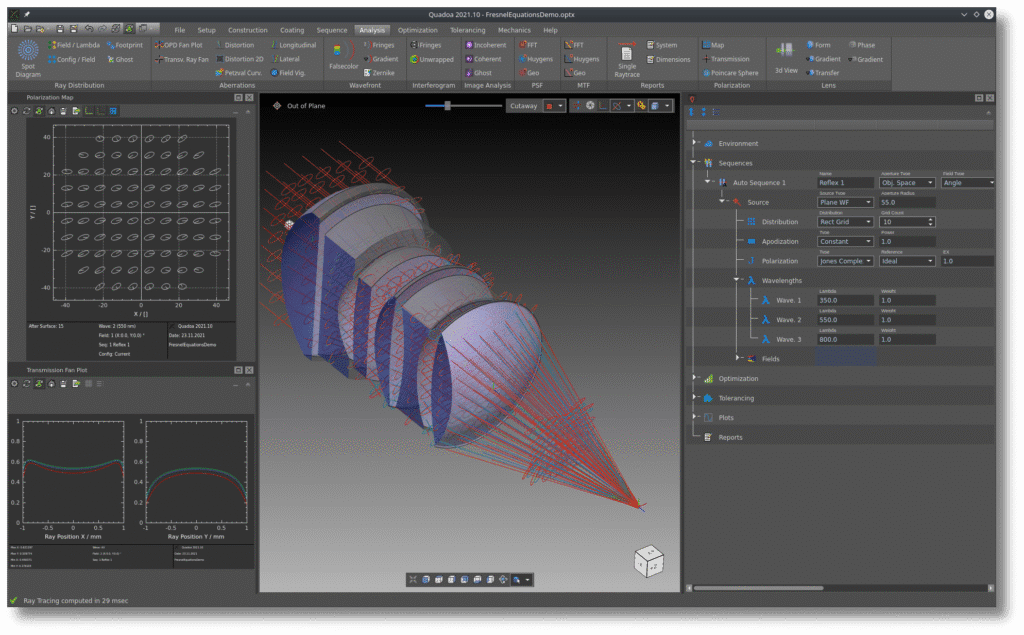Viewport: 1024px width, 635px height.
Task: Switch to the Optimization ribbon tab
Action: [x=417, y=30]
